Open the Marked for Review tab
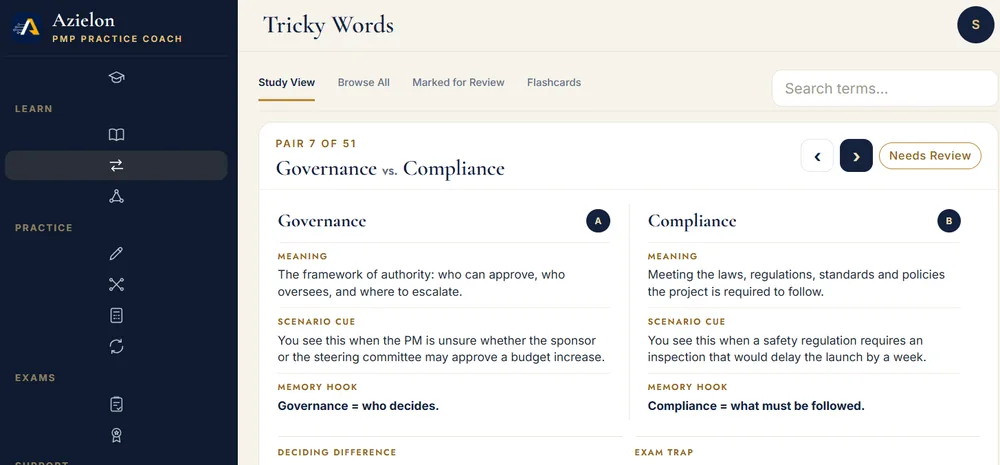The image size is (1000, 465). tap(458, 82)
